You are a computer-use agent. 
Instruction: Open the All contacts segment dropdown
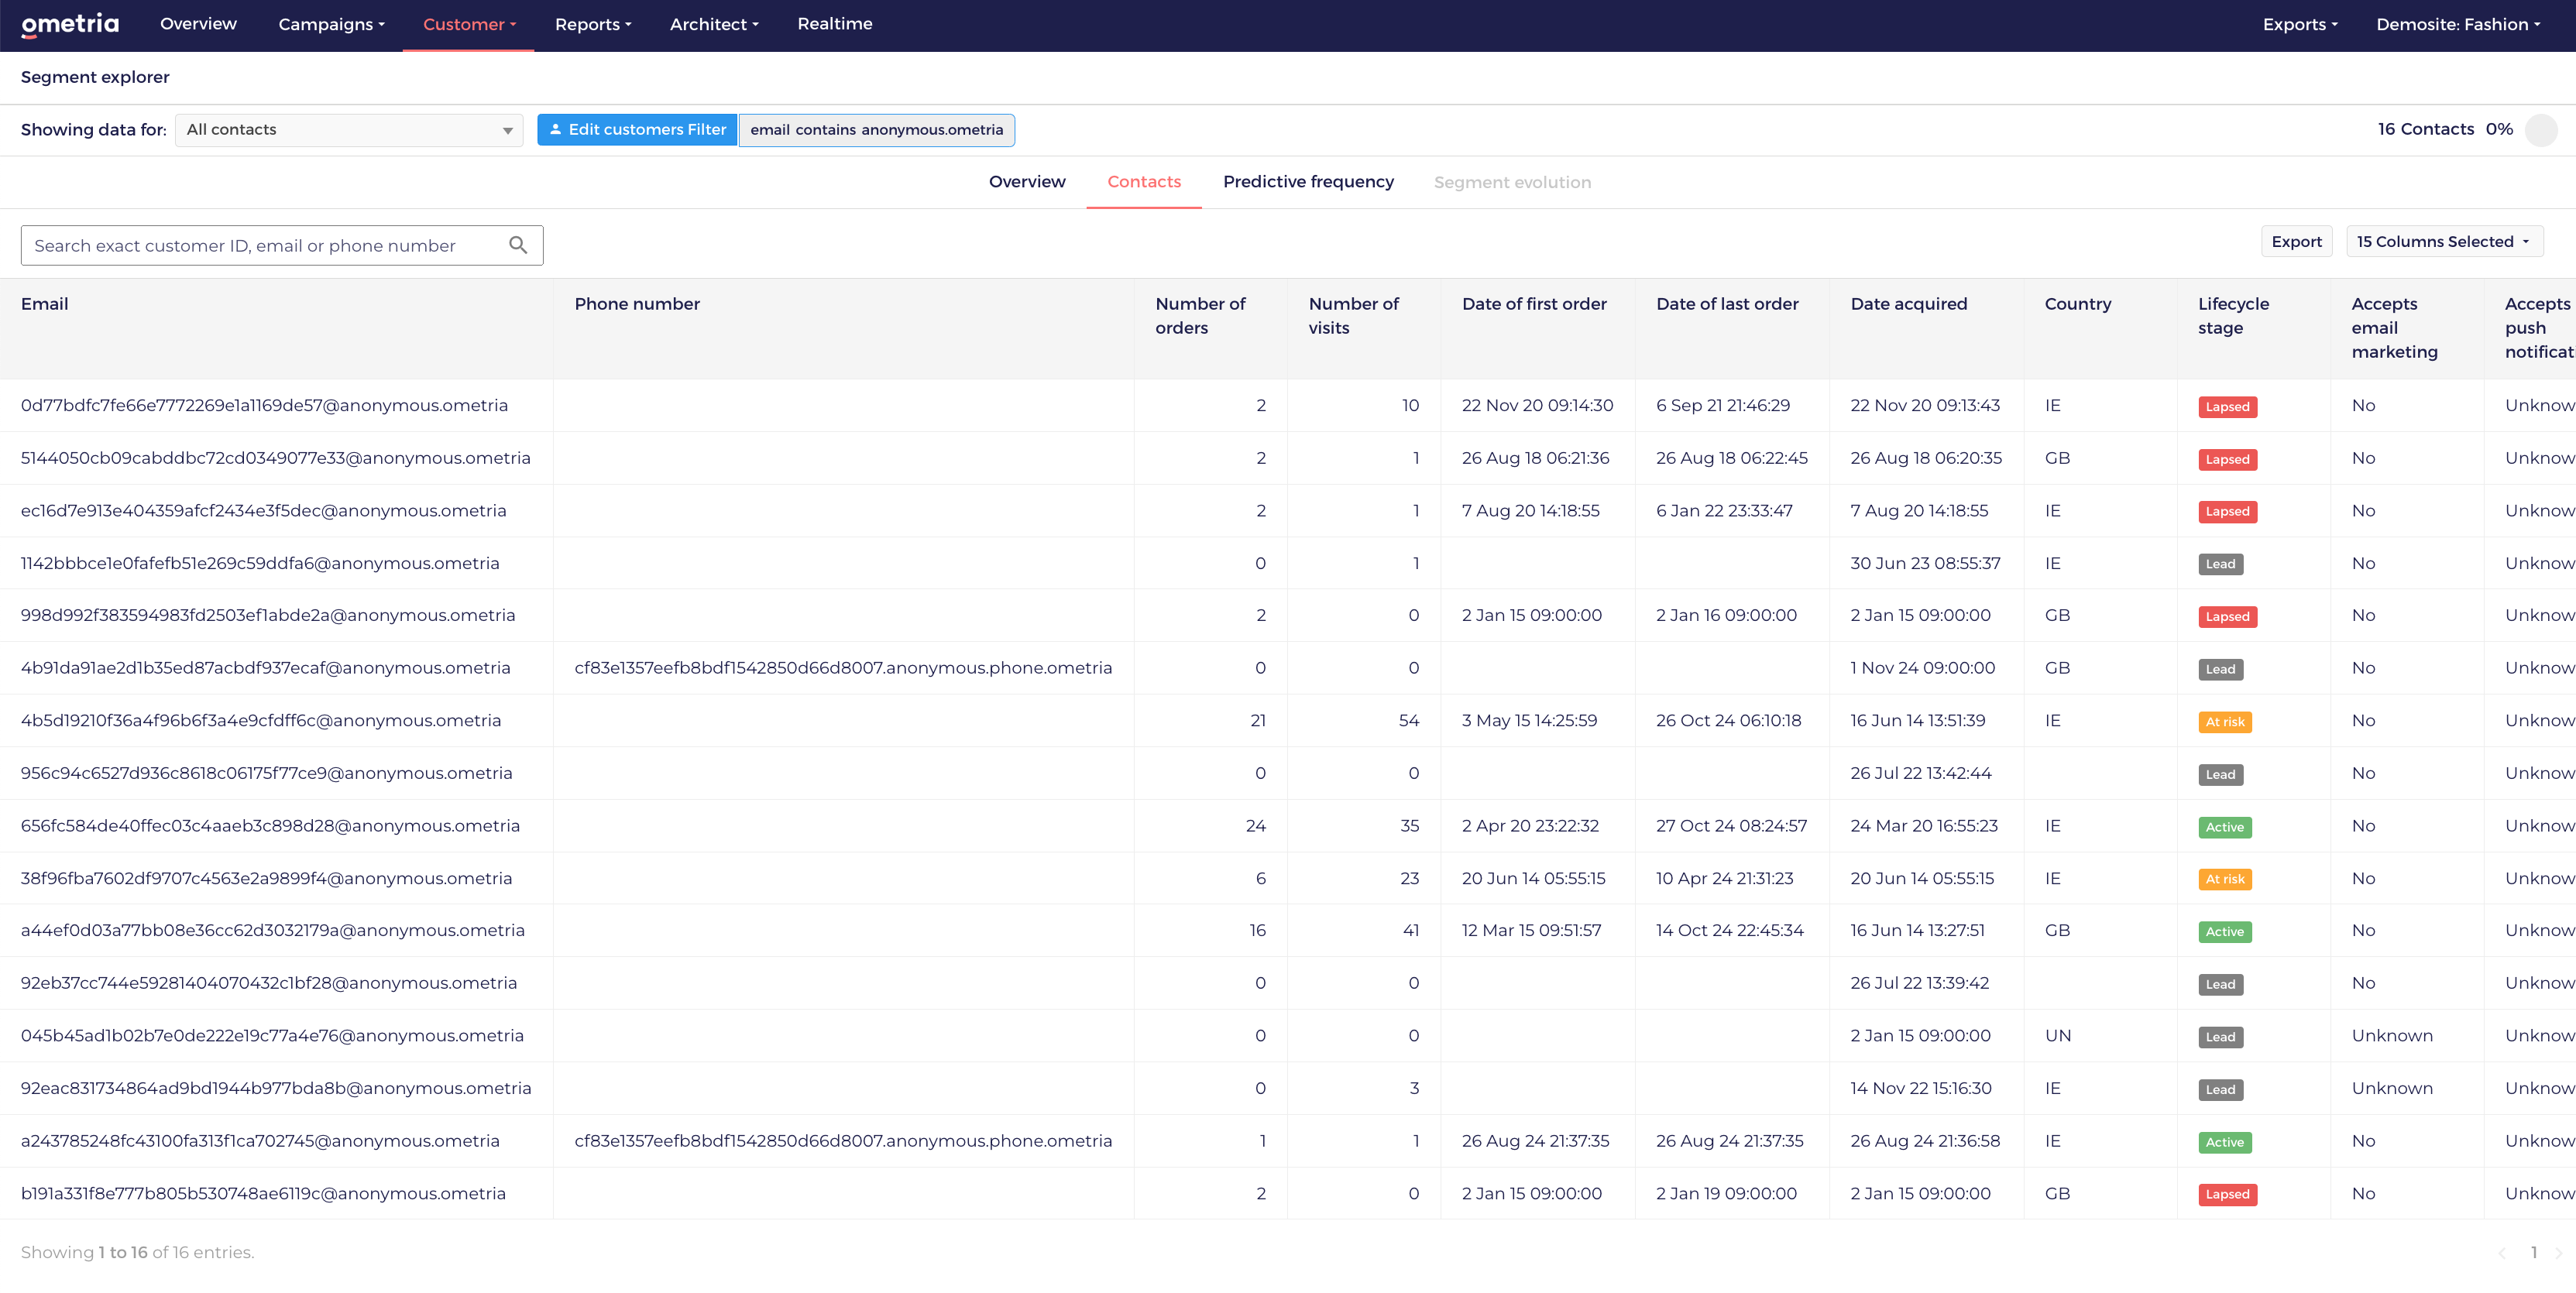tap(349, 130)
